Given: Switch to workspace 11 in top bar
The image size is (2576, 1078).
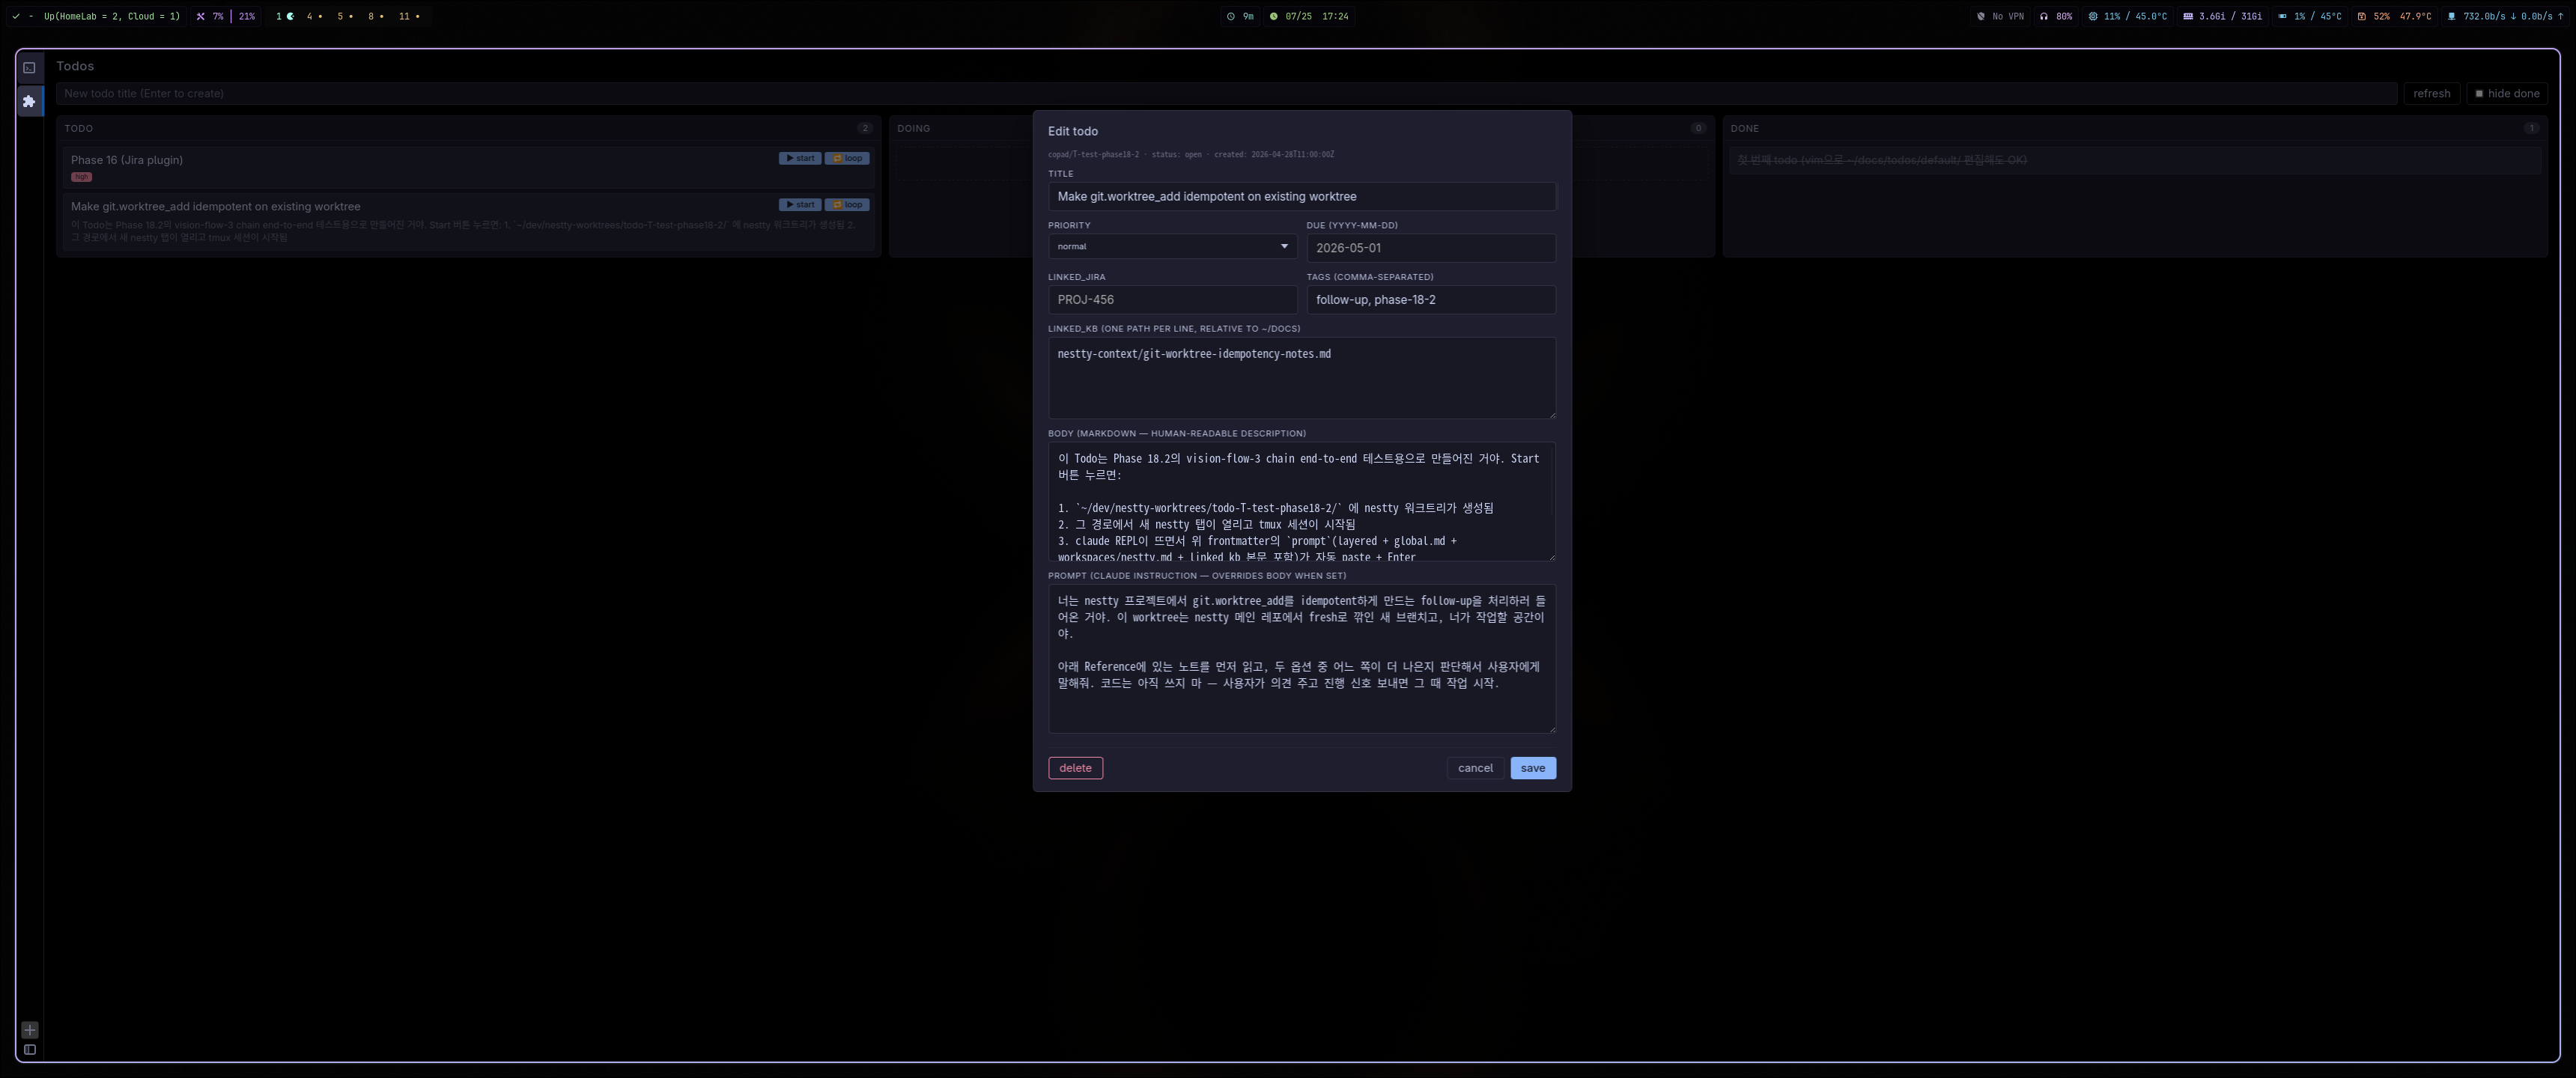Looking at the screenshot, I should (409, 16).
